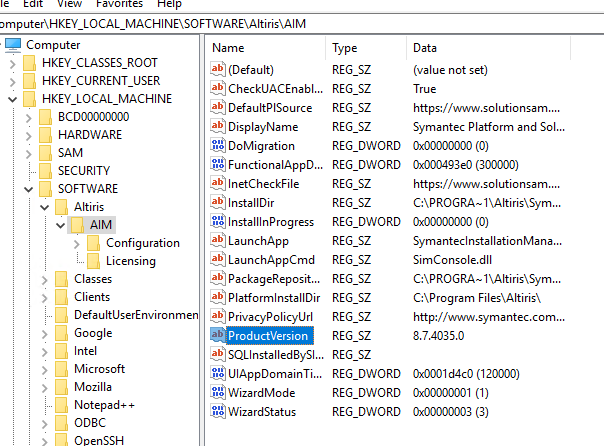The image size is (604, 446).
Task: Select the SECURITY key in tree
Action: point(84,171)
